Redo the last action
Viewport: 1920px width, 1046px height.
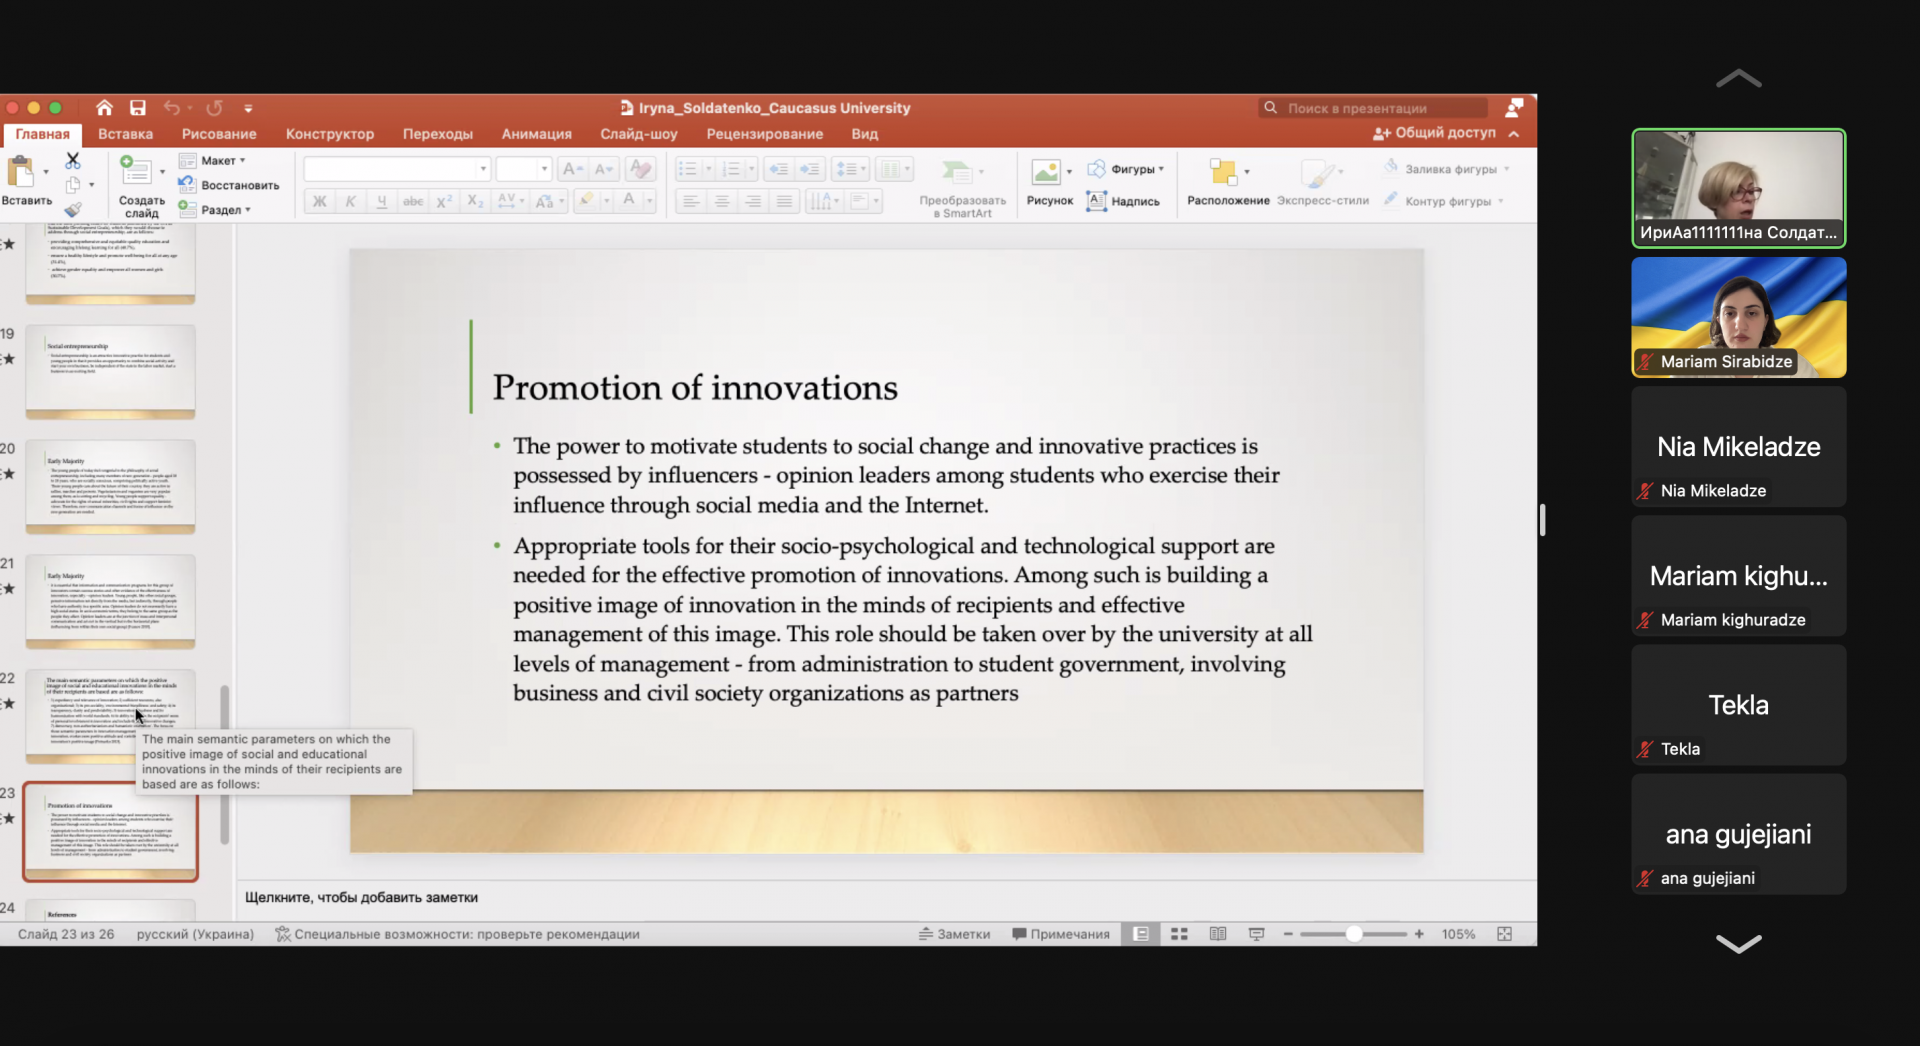(214, 108)
